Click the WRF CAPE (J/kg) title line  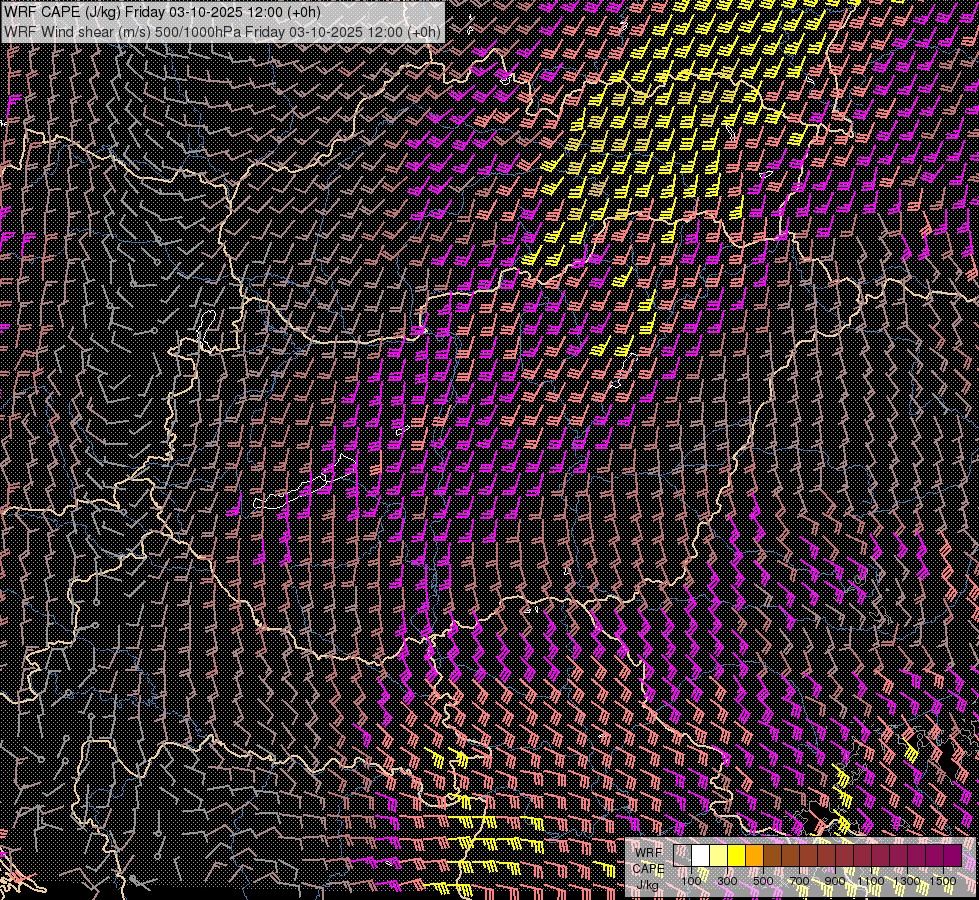point(162,11)
